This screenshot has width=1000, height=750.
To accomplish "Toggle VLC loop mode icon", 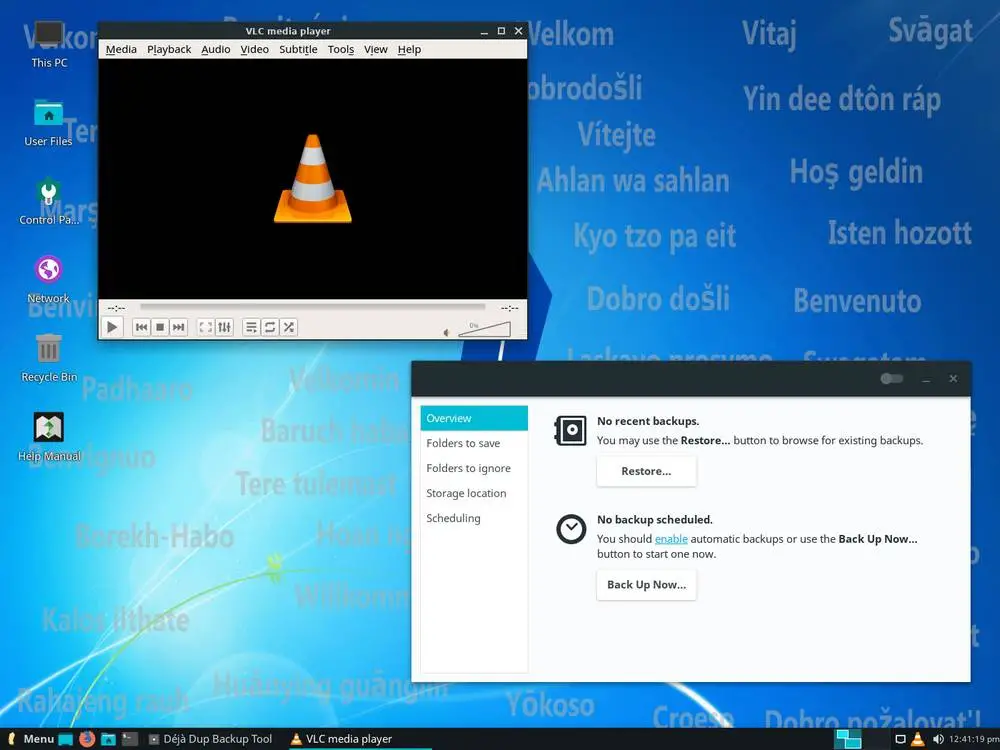I will 270,327.
